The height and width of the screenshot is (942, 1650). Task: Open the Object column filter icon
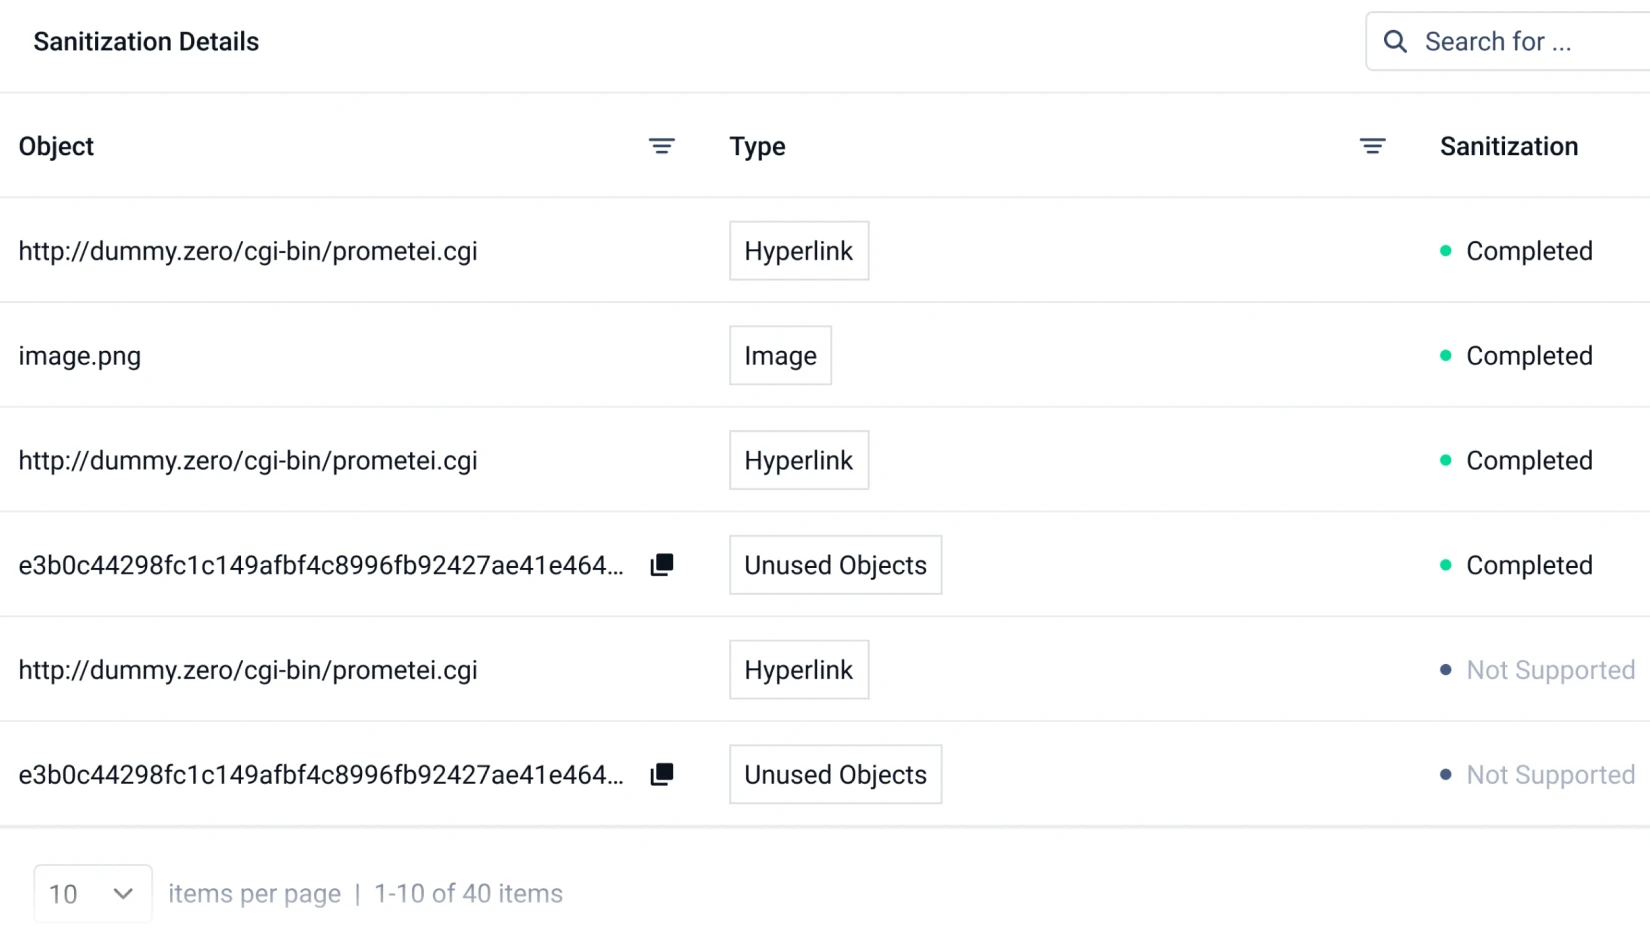pos(661,146)
